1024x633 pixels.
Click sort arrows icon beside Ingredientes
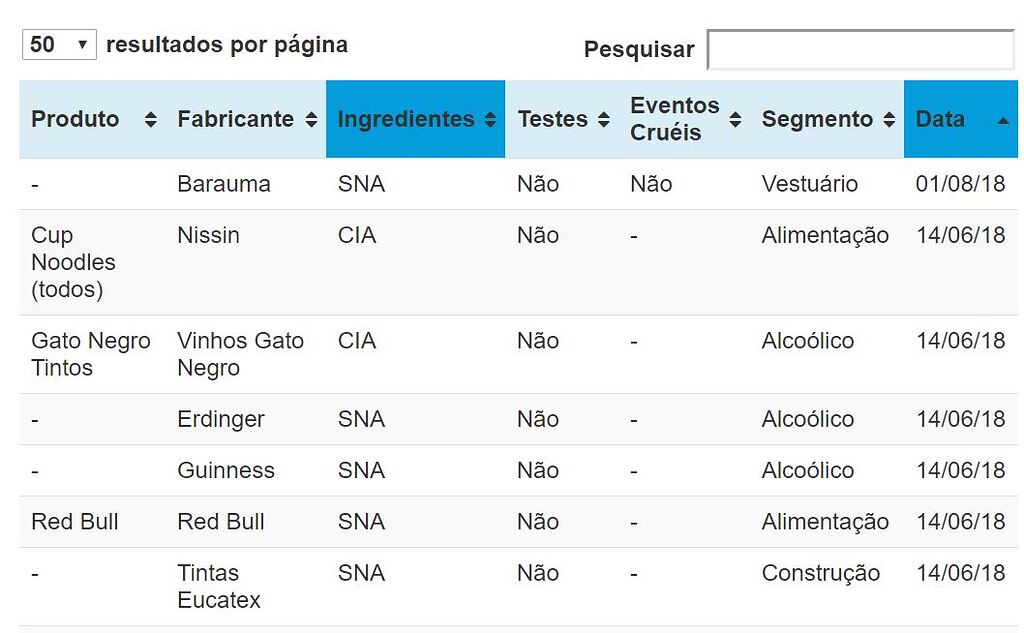point(490,120)
